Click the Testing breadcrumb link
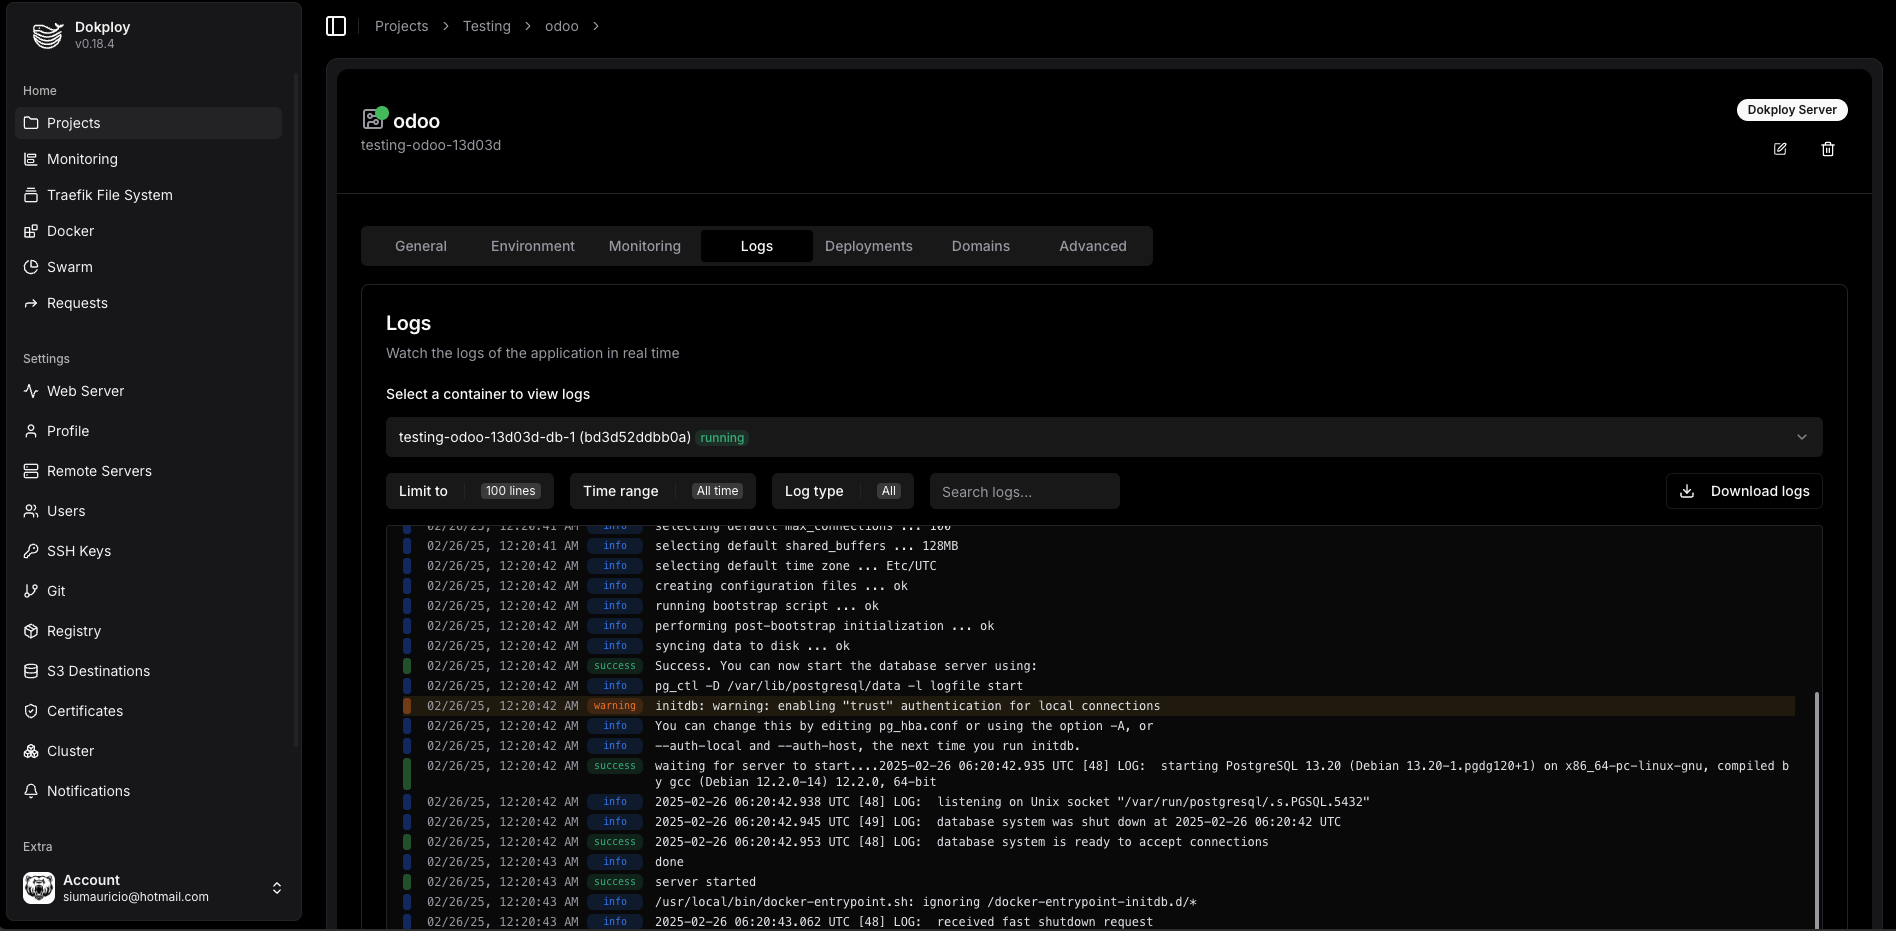1896x931 pixels. (x=486, y=26)
